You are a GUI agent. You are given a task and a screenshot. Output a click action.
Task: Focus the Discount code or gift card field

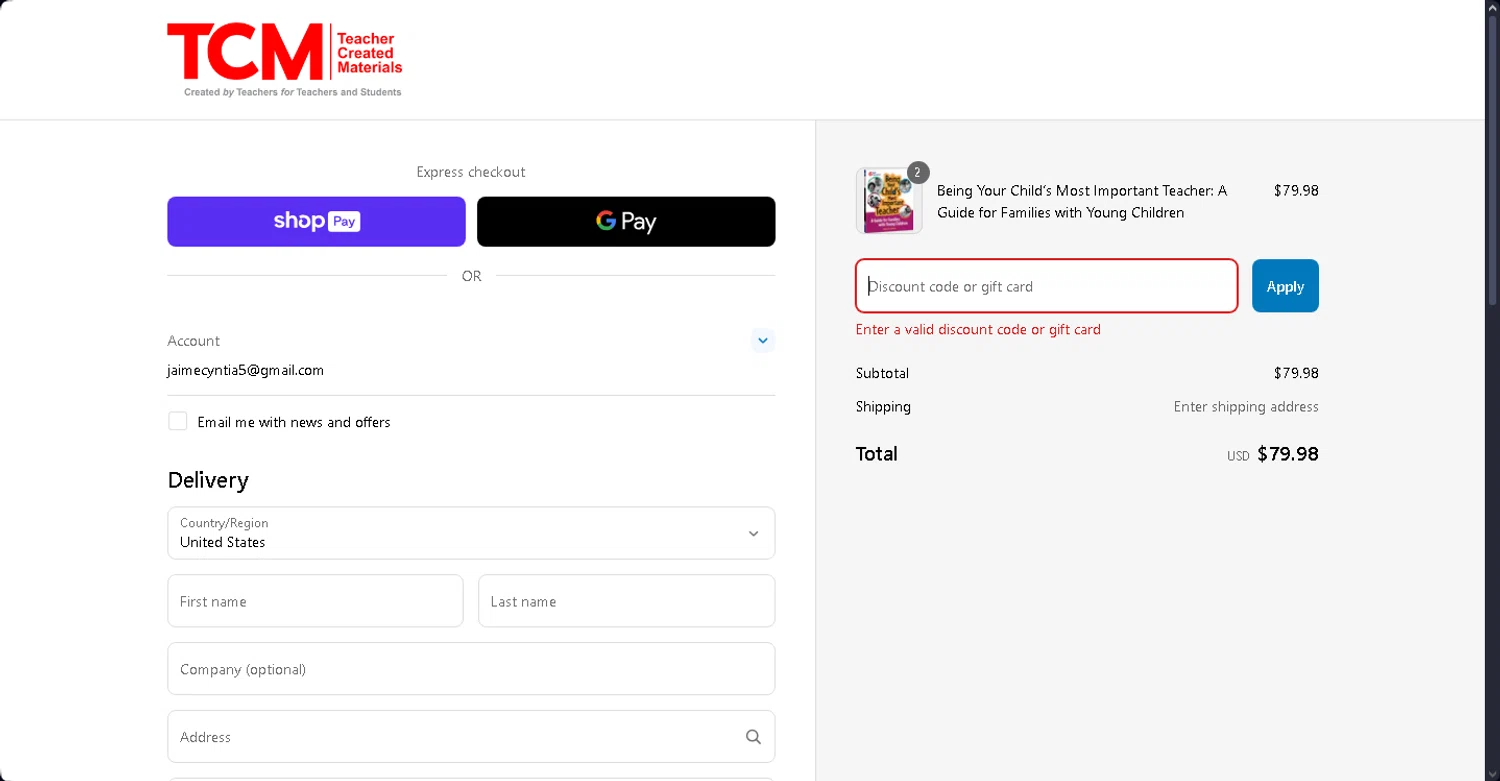point(1046,286)
